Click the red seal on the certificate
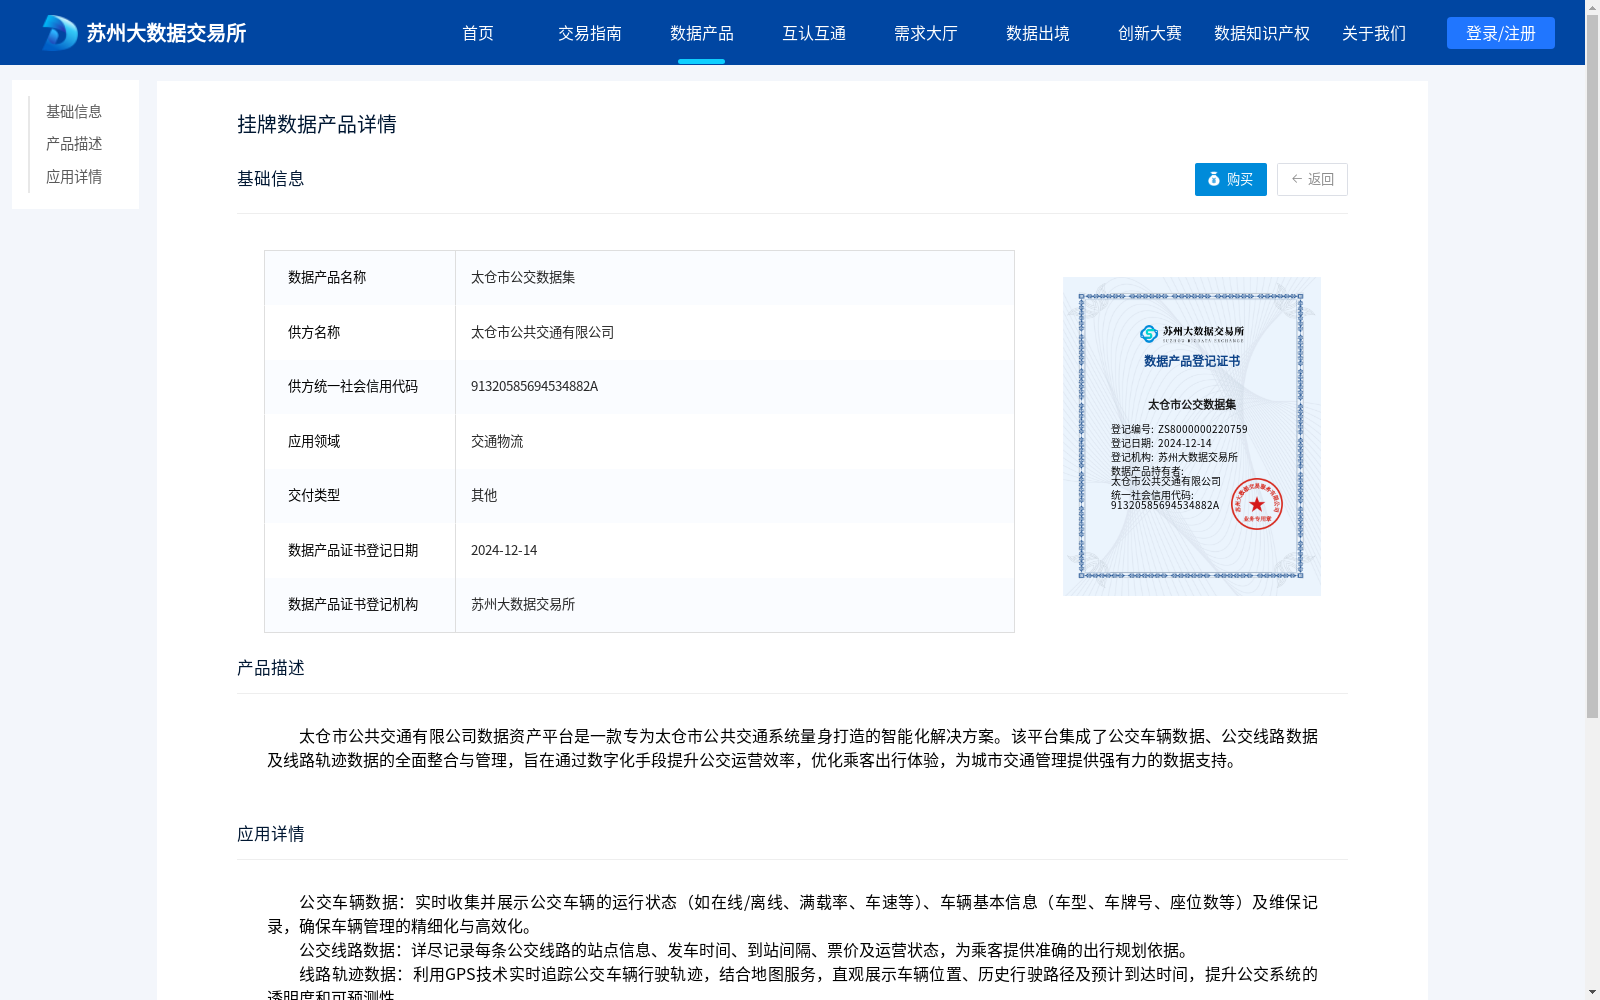 click(x=1257, y=504)
